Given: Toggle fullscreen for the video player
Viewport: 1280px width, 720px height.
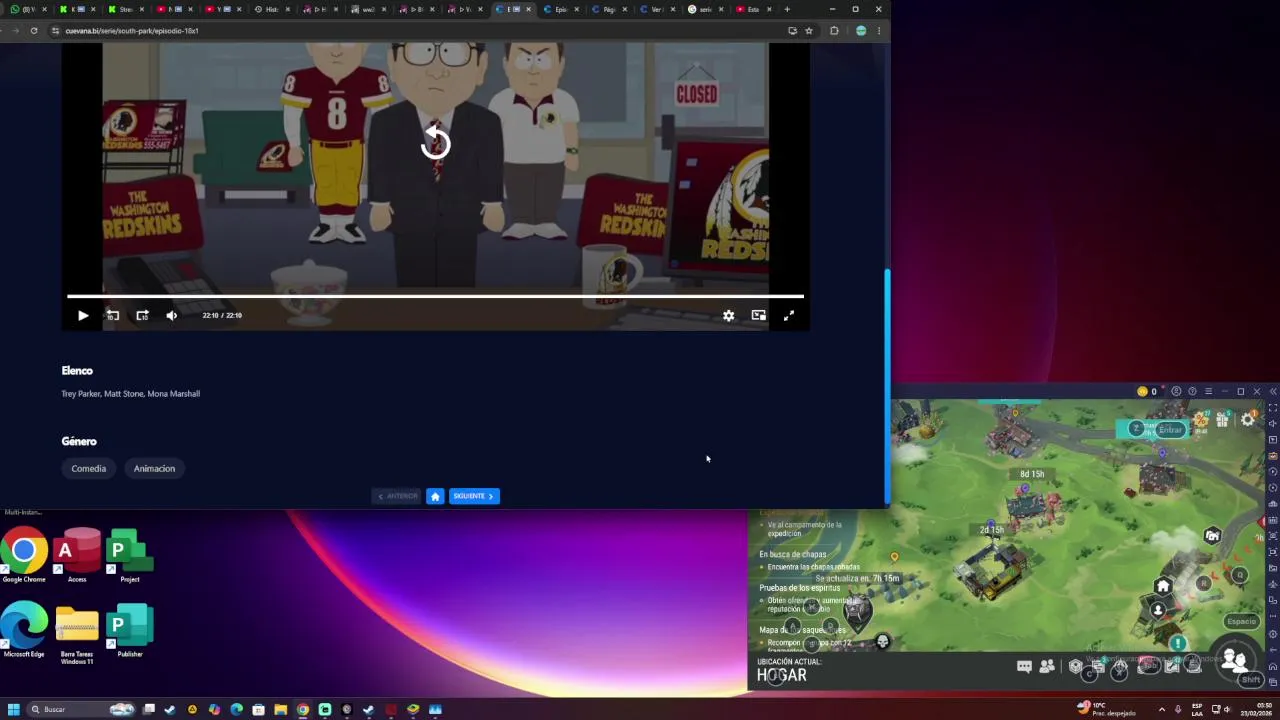Looking at the screenshot, I should coord(789,315).
